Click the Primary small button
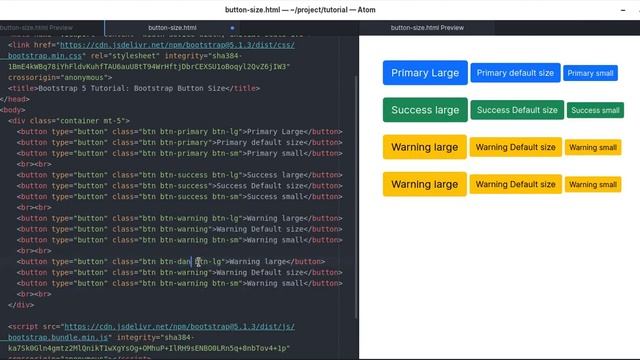This screenshot has width=640, height=360. [x=590, y=73]
